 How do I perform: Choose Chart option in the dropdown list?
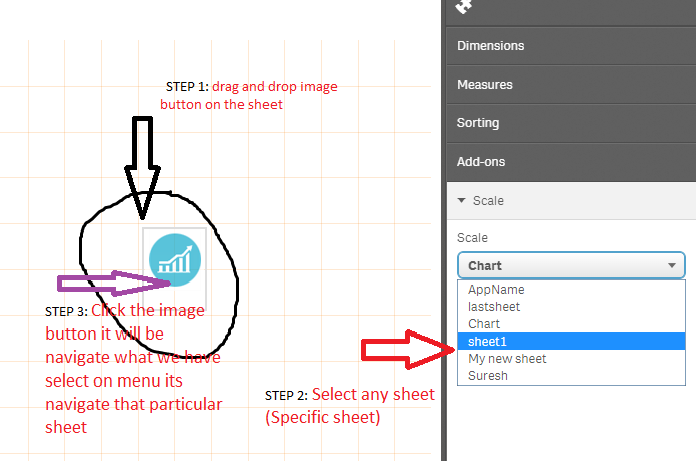pyautogui.click(x=571, y=324)
